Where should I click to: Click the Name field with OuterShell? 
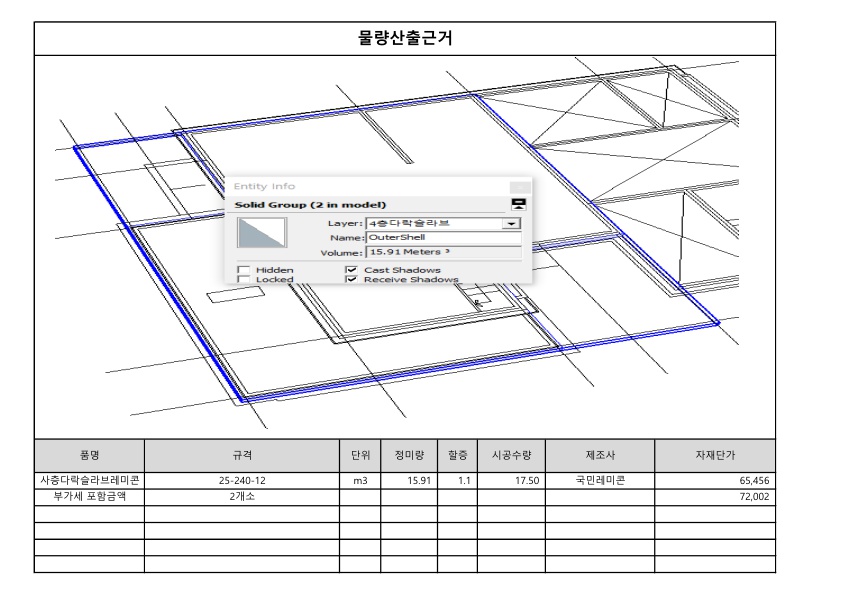tap(444, 237)
